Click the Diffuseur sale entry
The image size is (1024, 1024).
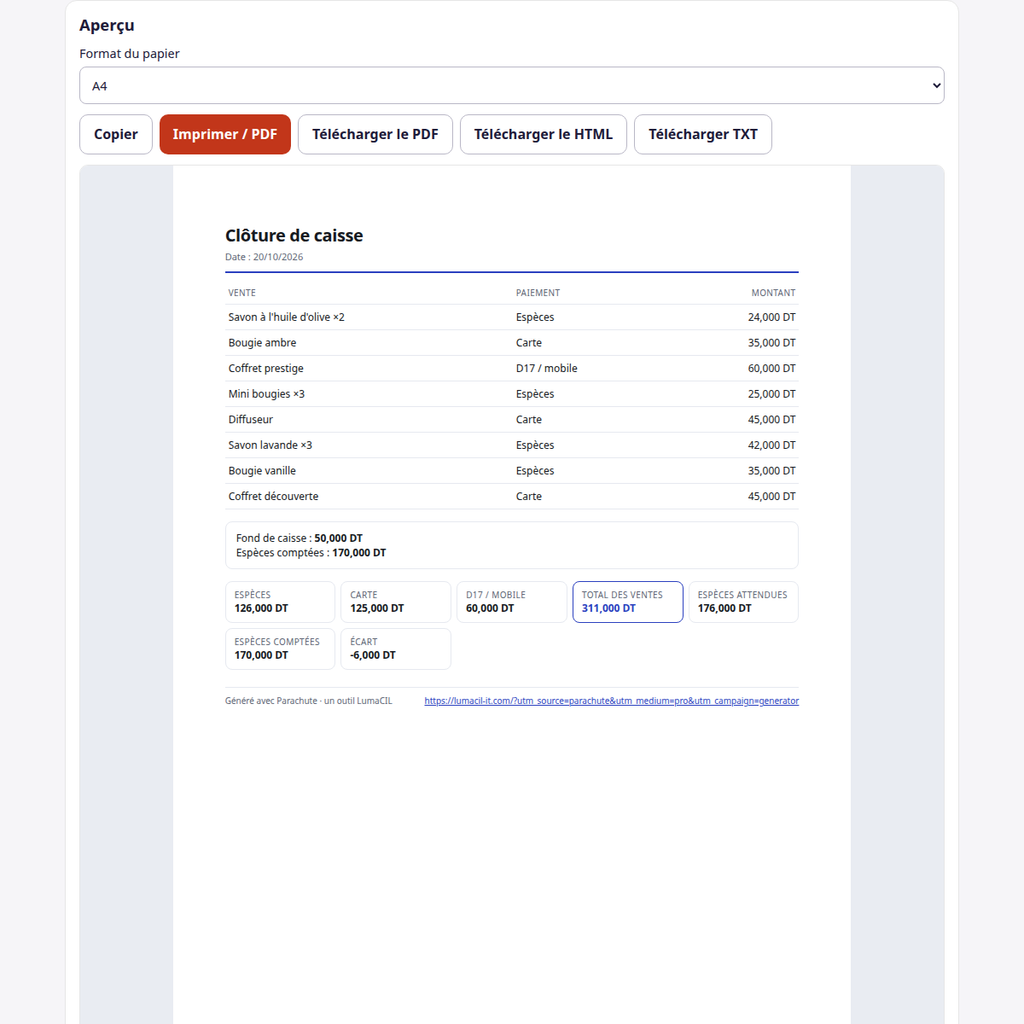click(251, 419)
